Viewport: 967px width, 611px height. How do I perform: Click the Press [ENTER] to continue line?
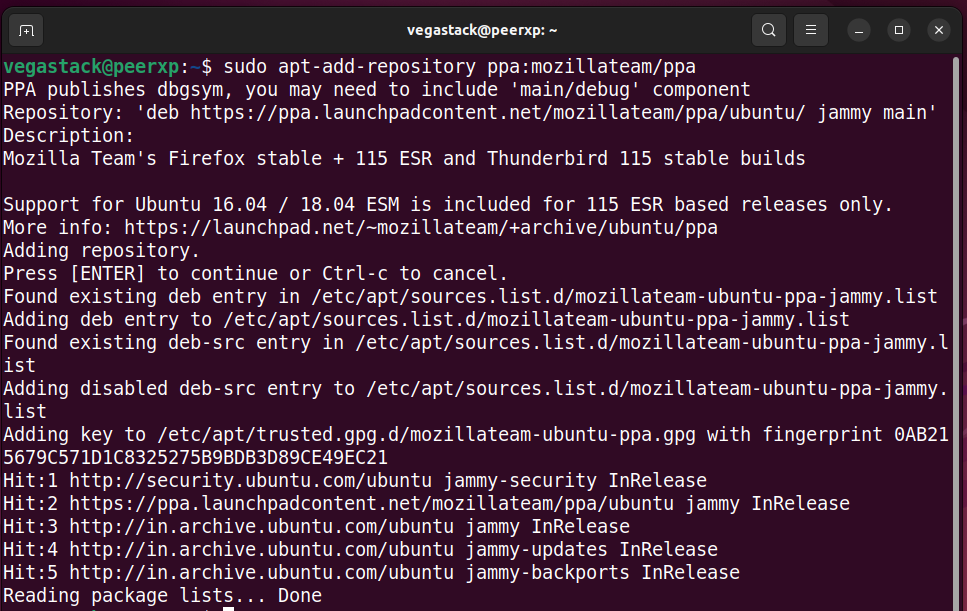(x=255, y=274)
